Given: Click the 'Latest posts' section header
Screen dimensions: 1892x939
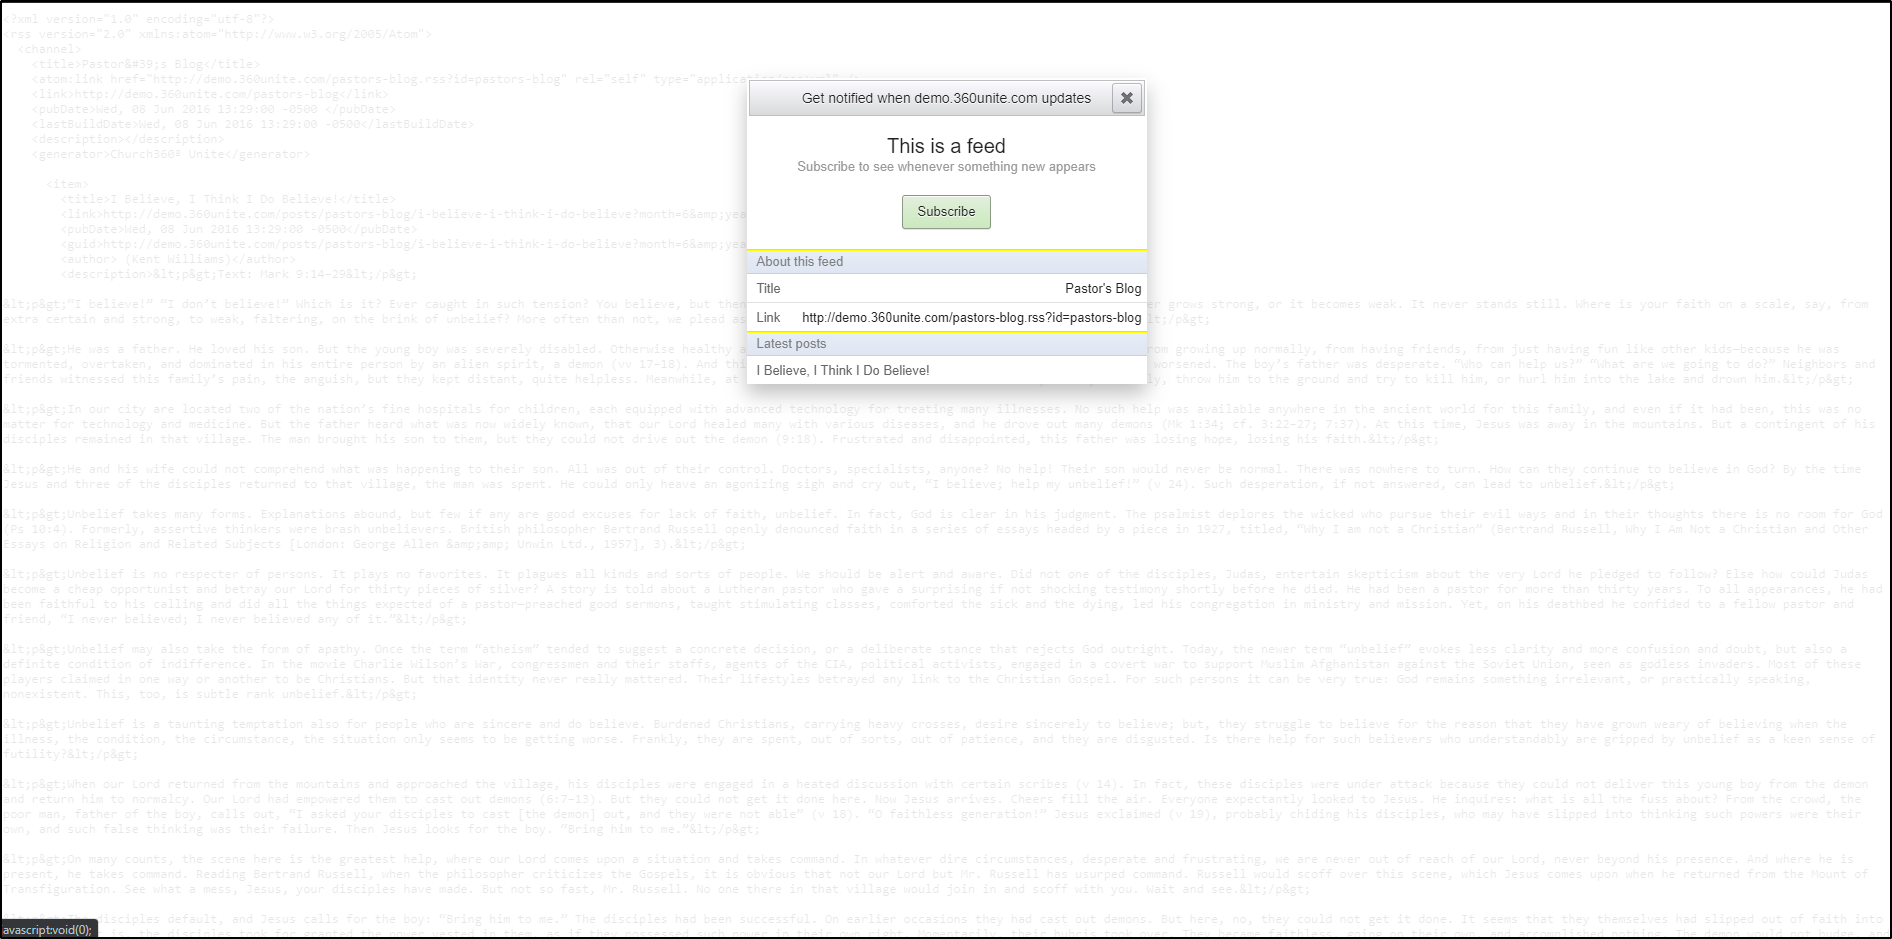Looking at the screenshot, I should (x=791, y=344).
